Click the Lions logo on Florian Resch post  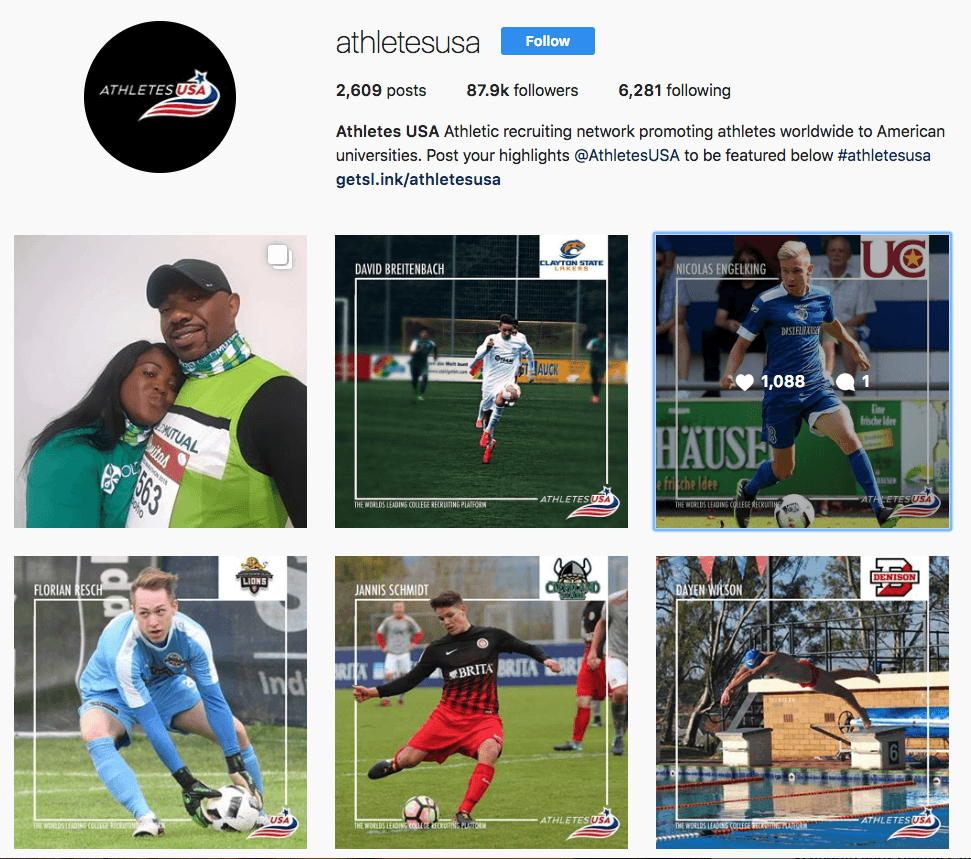point(253,577)
